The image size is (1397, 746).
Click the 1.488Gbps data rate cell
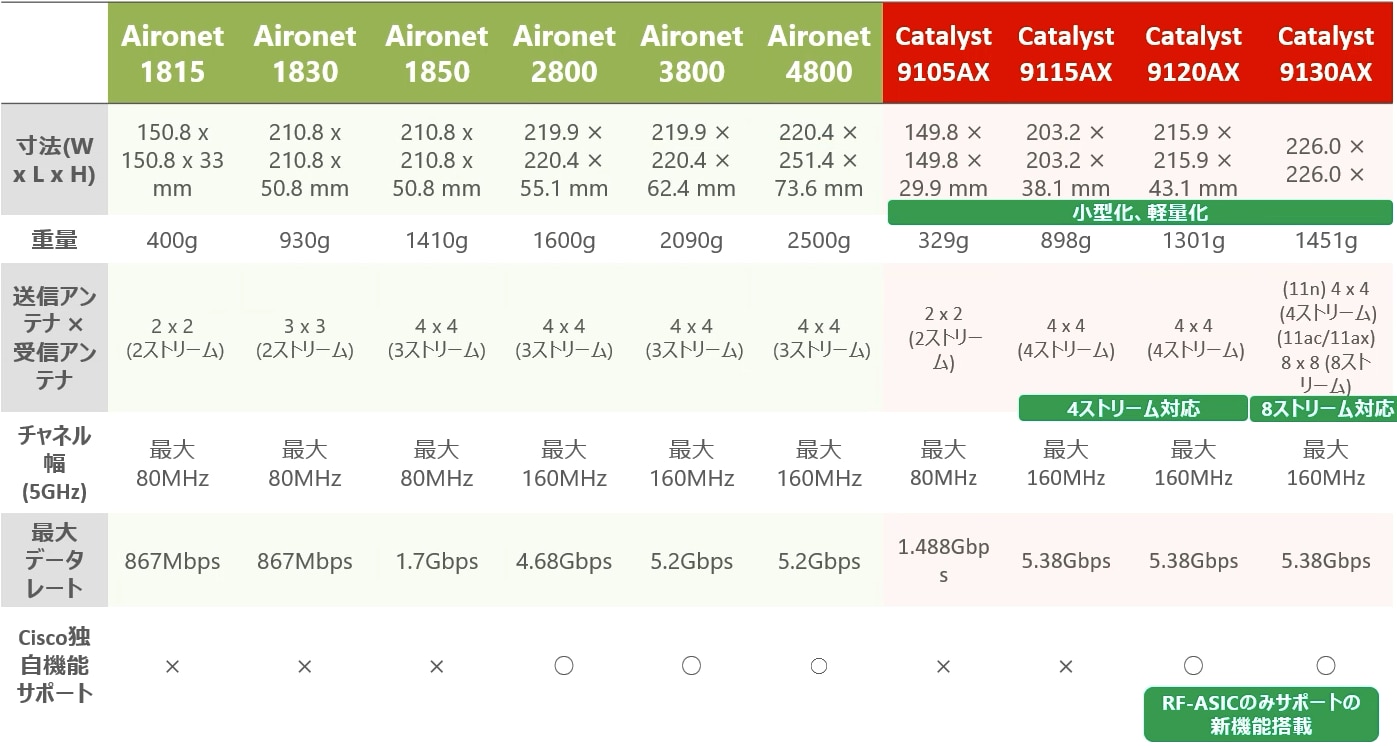click(x=943, y=561)
